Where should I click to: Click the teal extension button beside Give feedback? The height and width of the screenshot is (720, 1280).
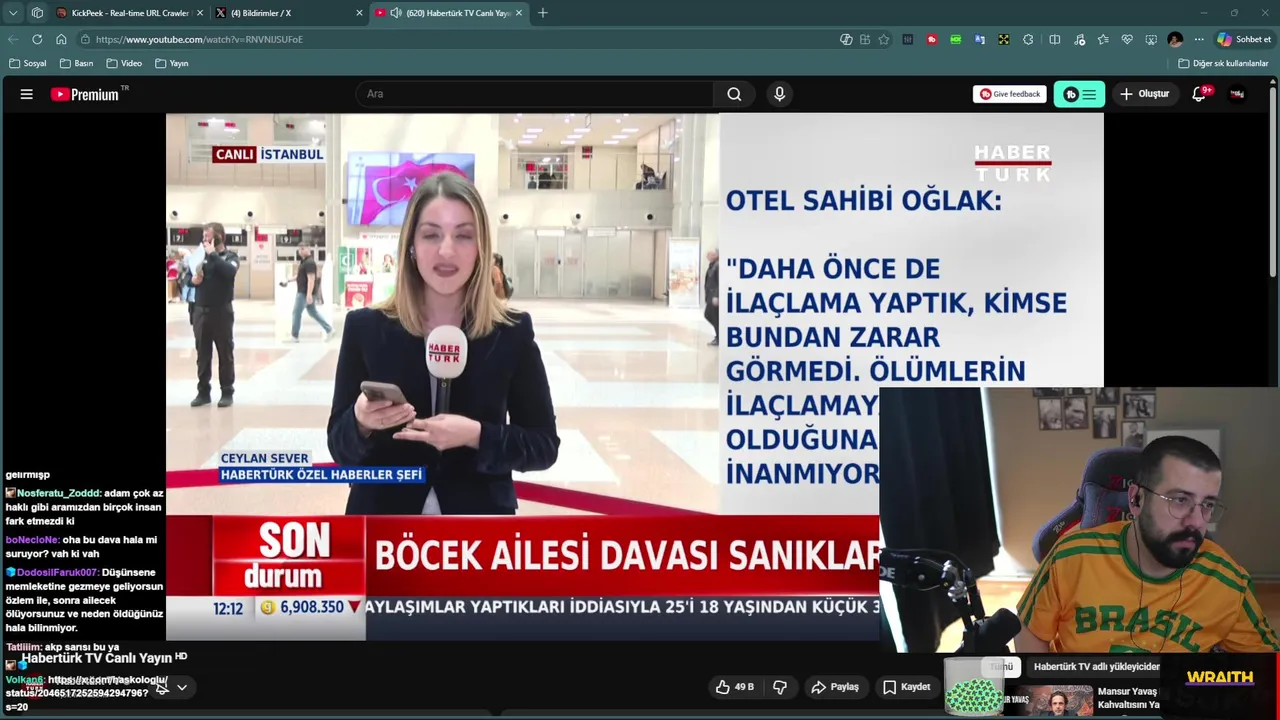tap(1079, 94)
